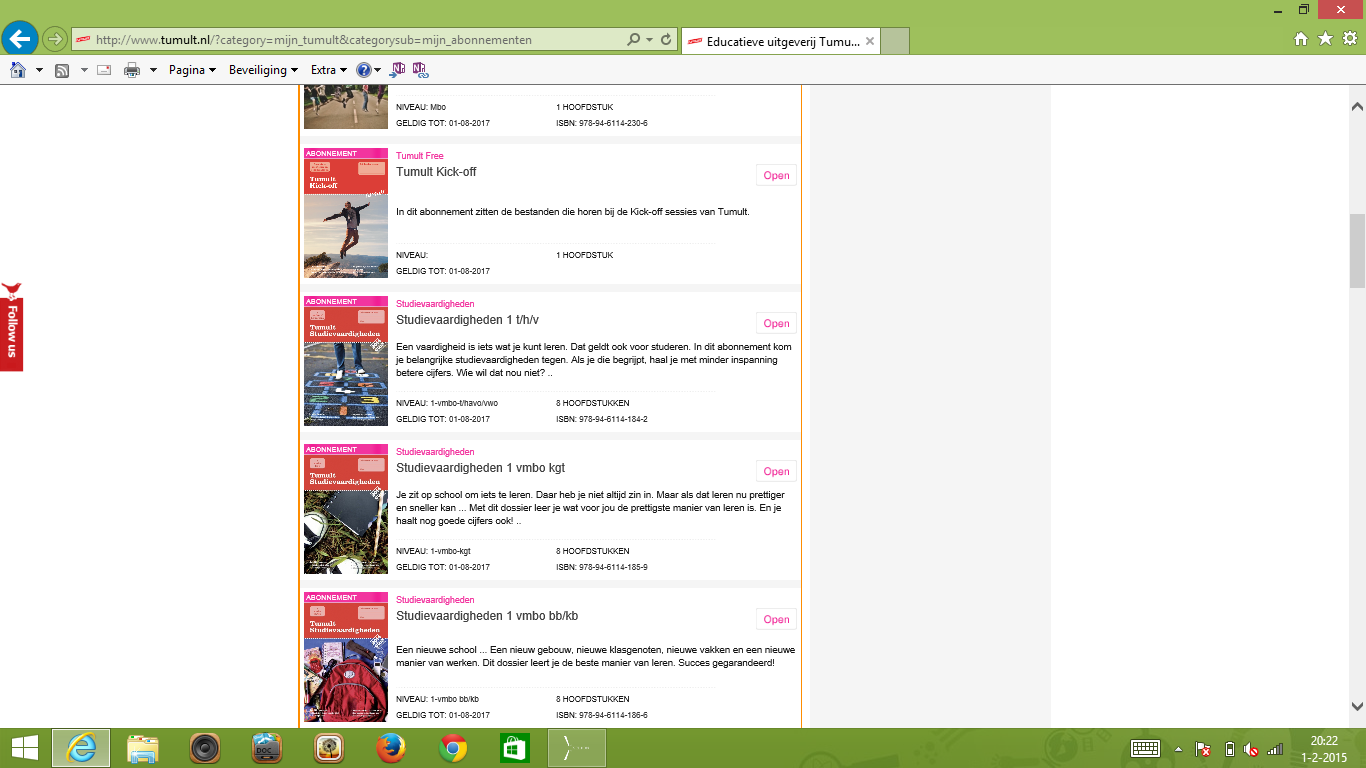Click the Studievaardigheden vmbo kgt cover thumbnail

coord(346,509)
